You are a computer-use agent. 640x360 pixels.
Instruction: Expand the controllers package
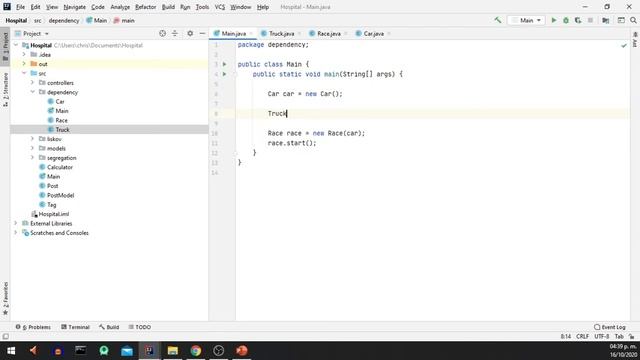coord(32,82)
